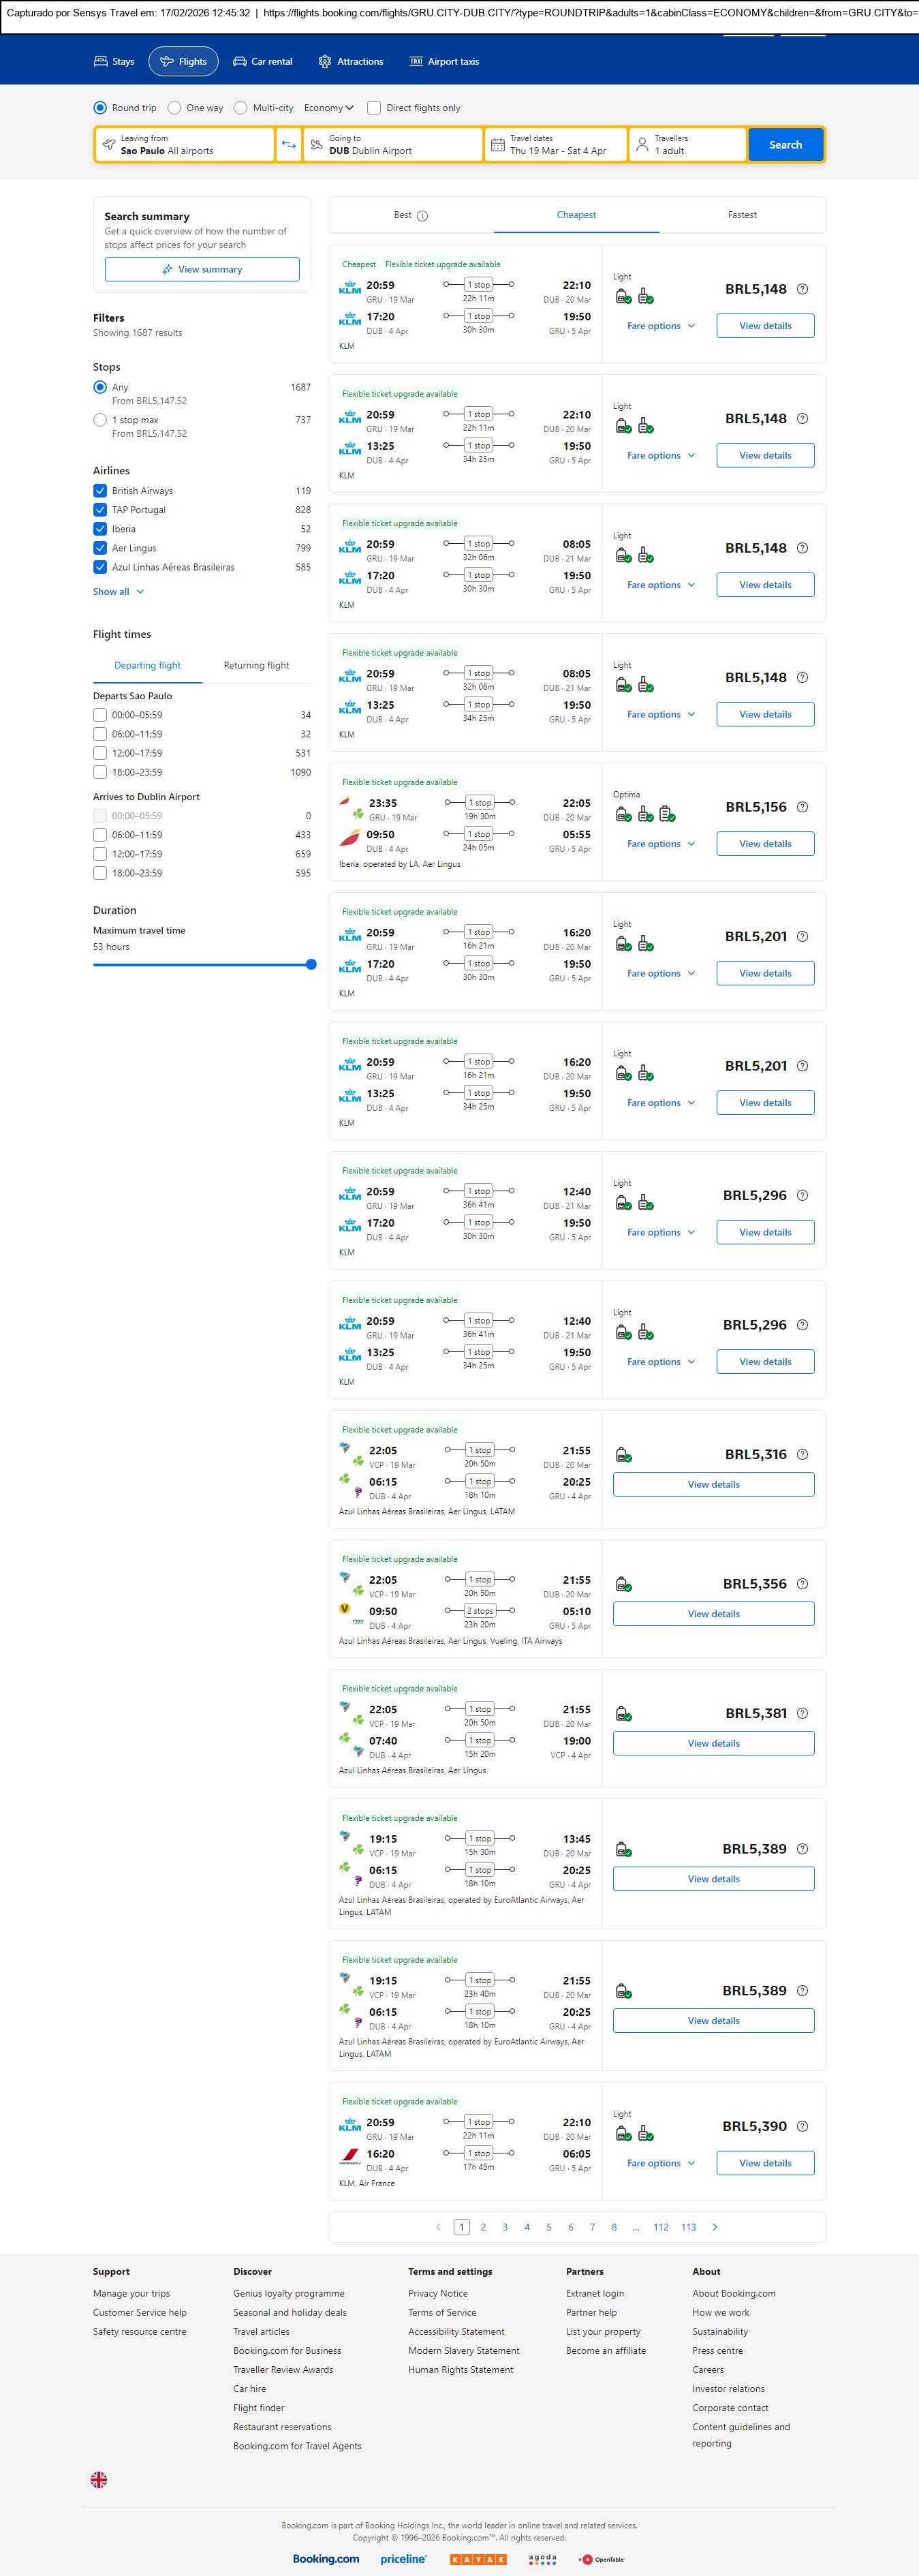Open Car rental from the top navigation
The image size is (919, 2576).
(263, 62)
